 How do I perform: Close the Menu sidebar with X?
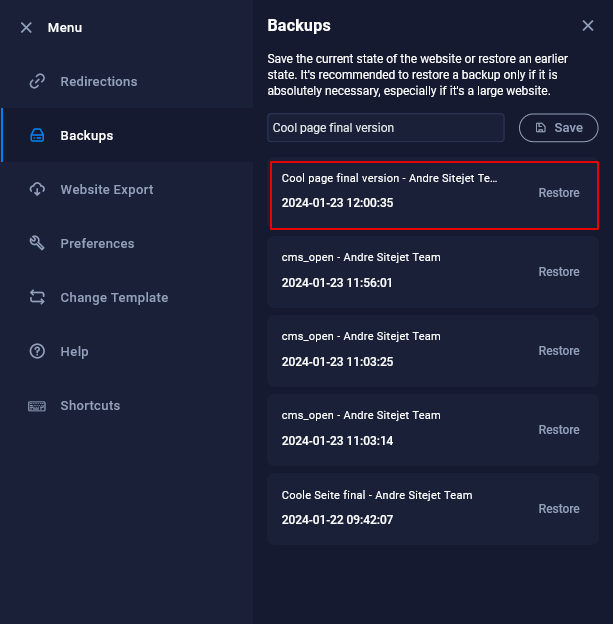26,28
